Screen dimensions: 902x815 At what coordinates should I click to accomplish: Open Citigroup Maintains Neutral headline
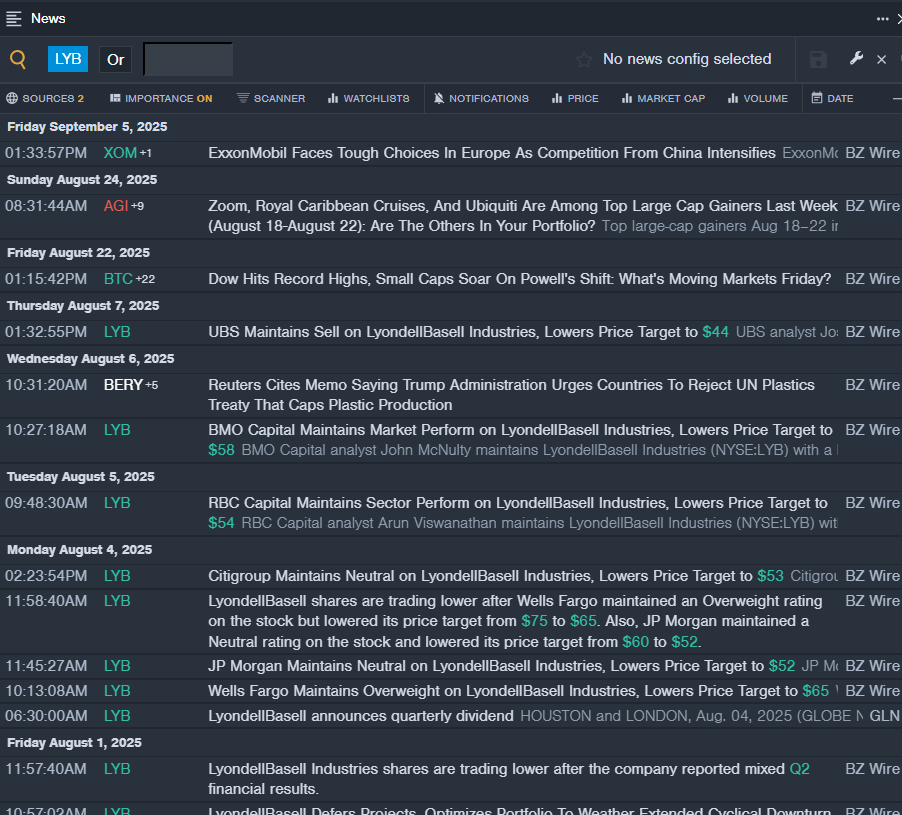click(x=496, y=576)
